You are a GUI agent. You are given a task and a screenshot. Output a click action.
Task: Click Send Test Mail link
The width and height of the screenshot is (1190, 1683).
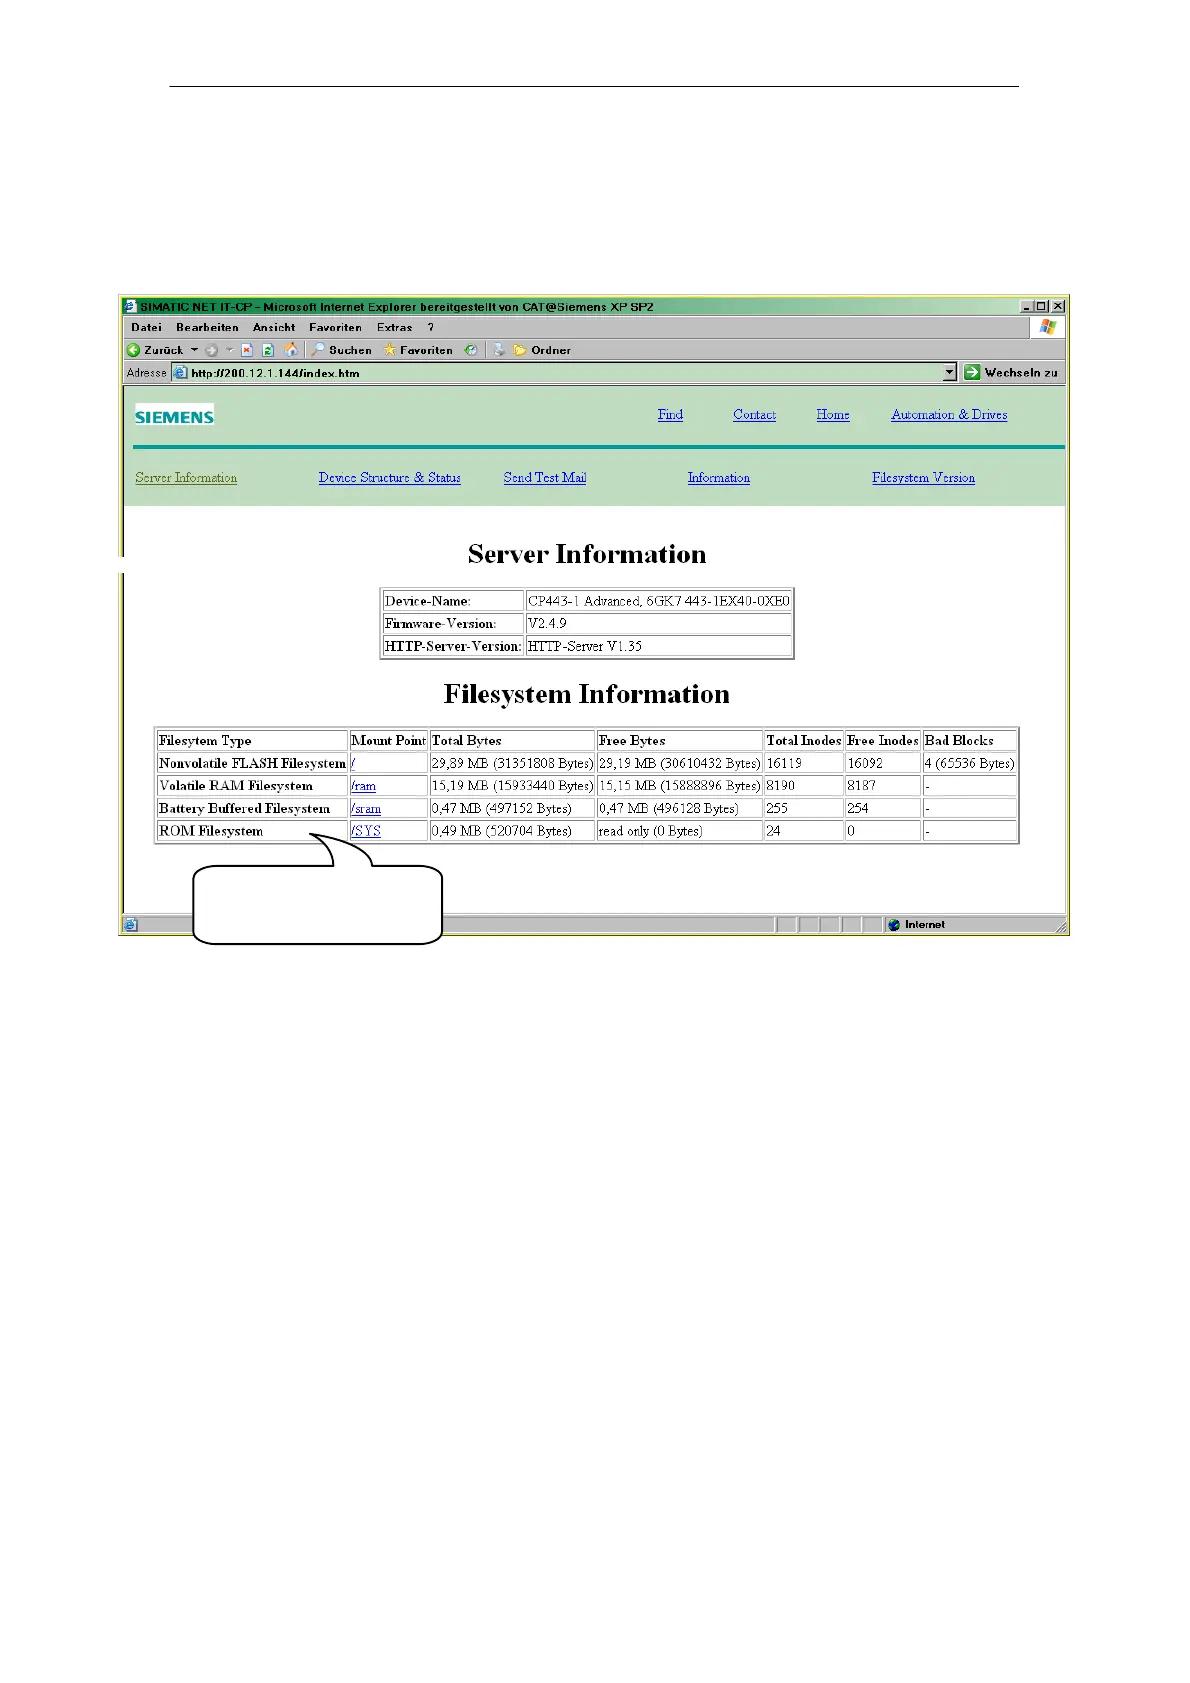545,478
